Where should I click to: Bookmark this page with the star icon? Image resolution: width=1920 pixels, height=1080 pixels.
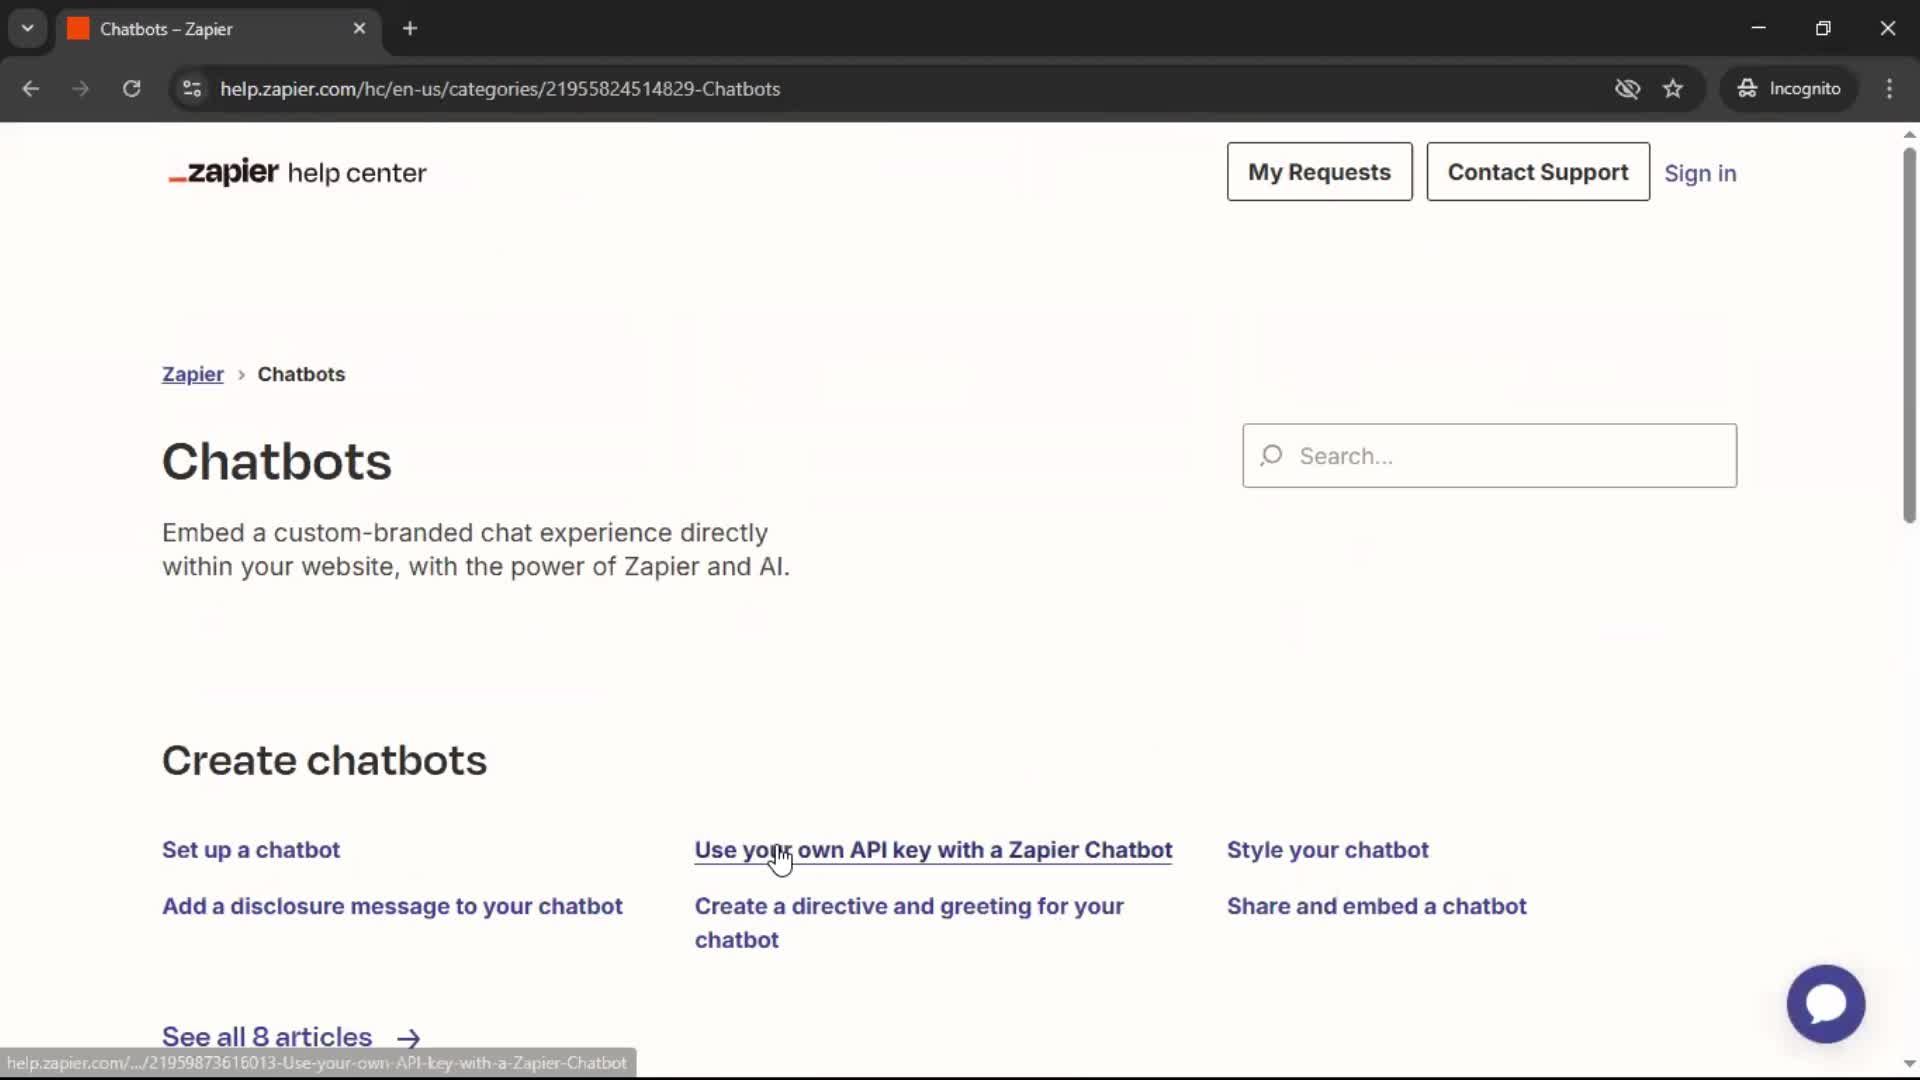pos(1673,88)
